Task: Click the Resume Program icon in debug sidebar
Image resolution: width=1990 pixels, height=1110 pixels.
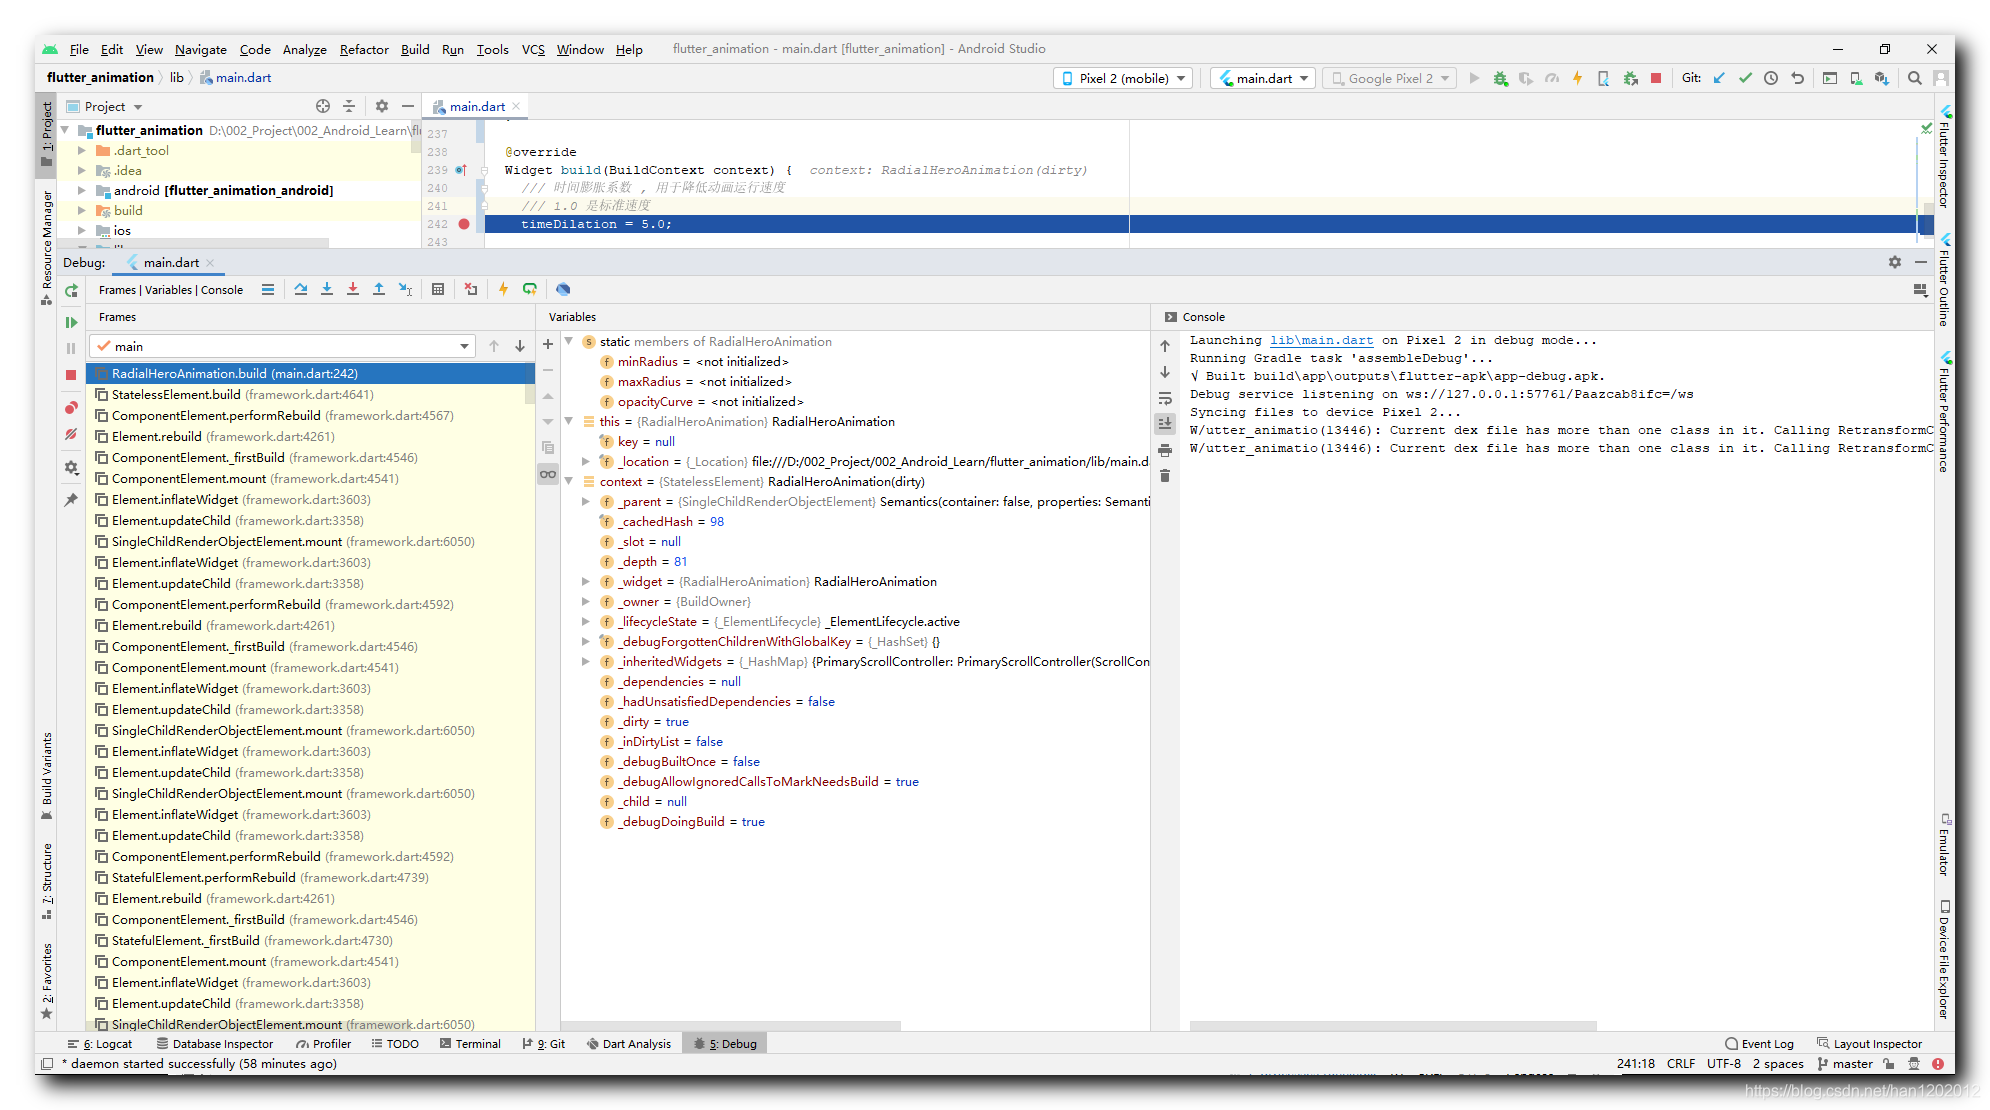Action: [71, 322]
